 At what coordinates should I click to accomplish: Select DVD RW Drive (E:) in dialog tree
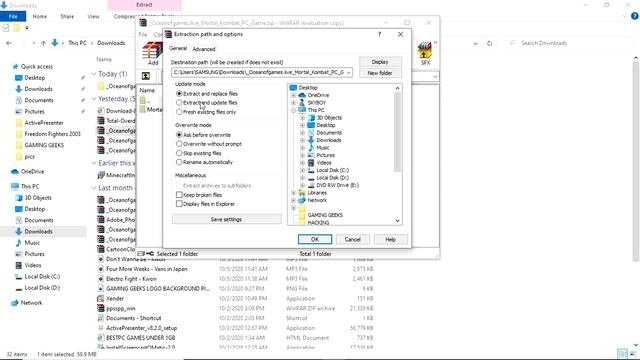338,185
